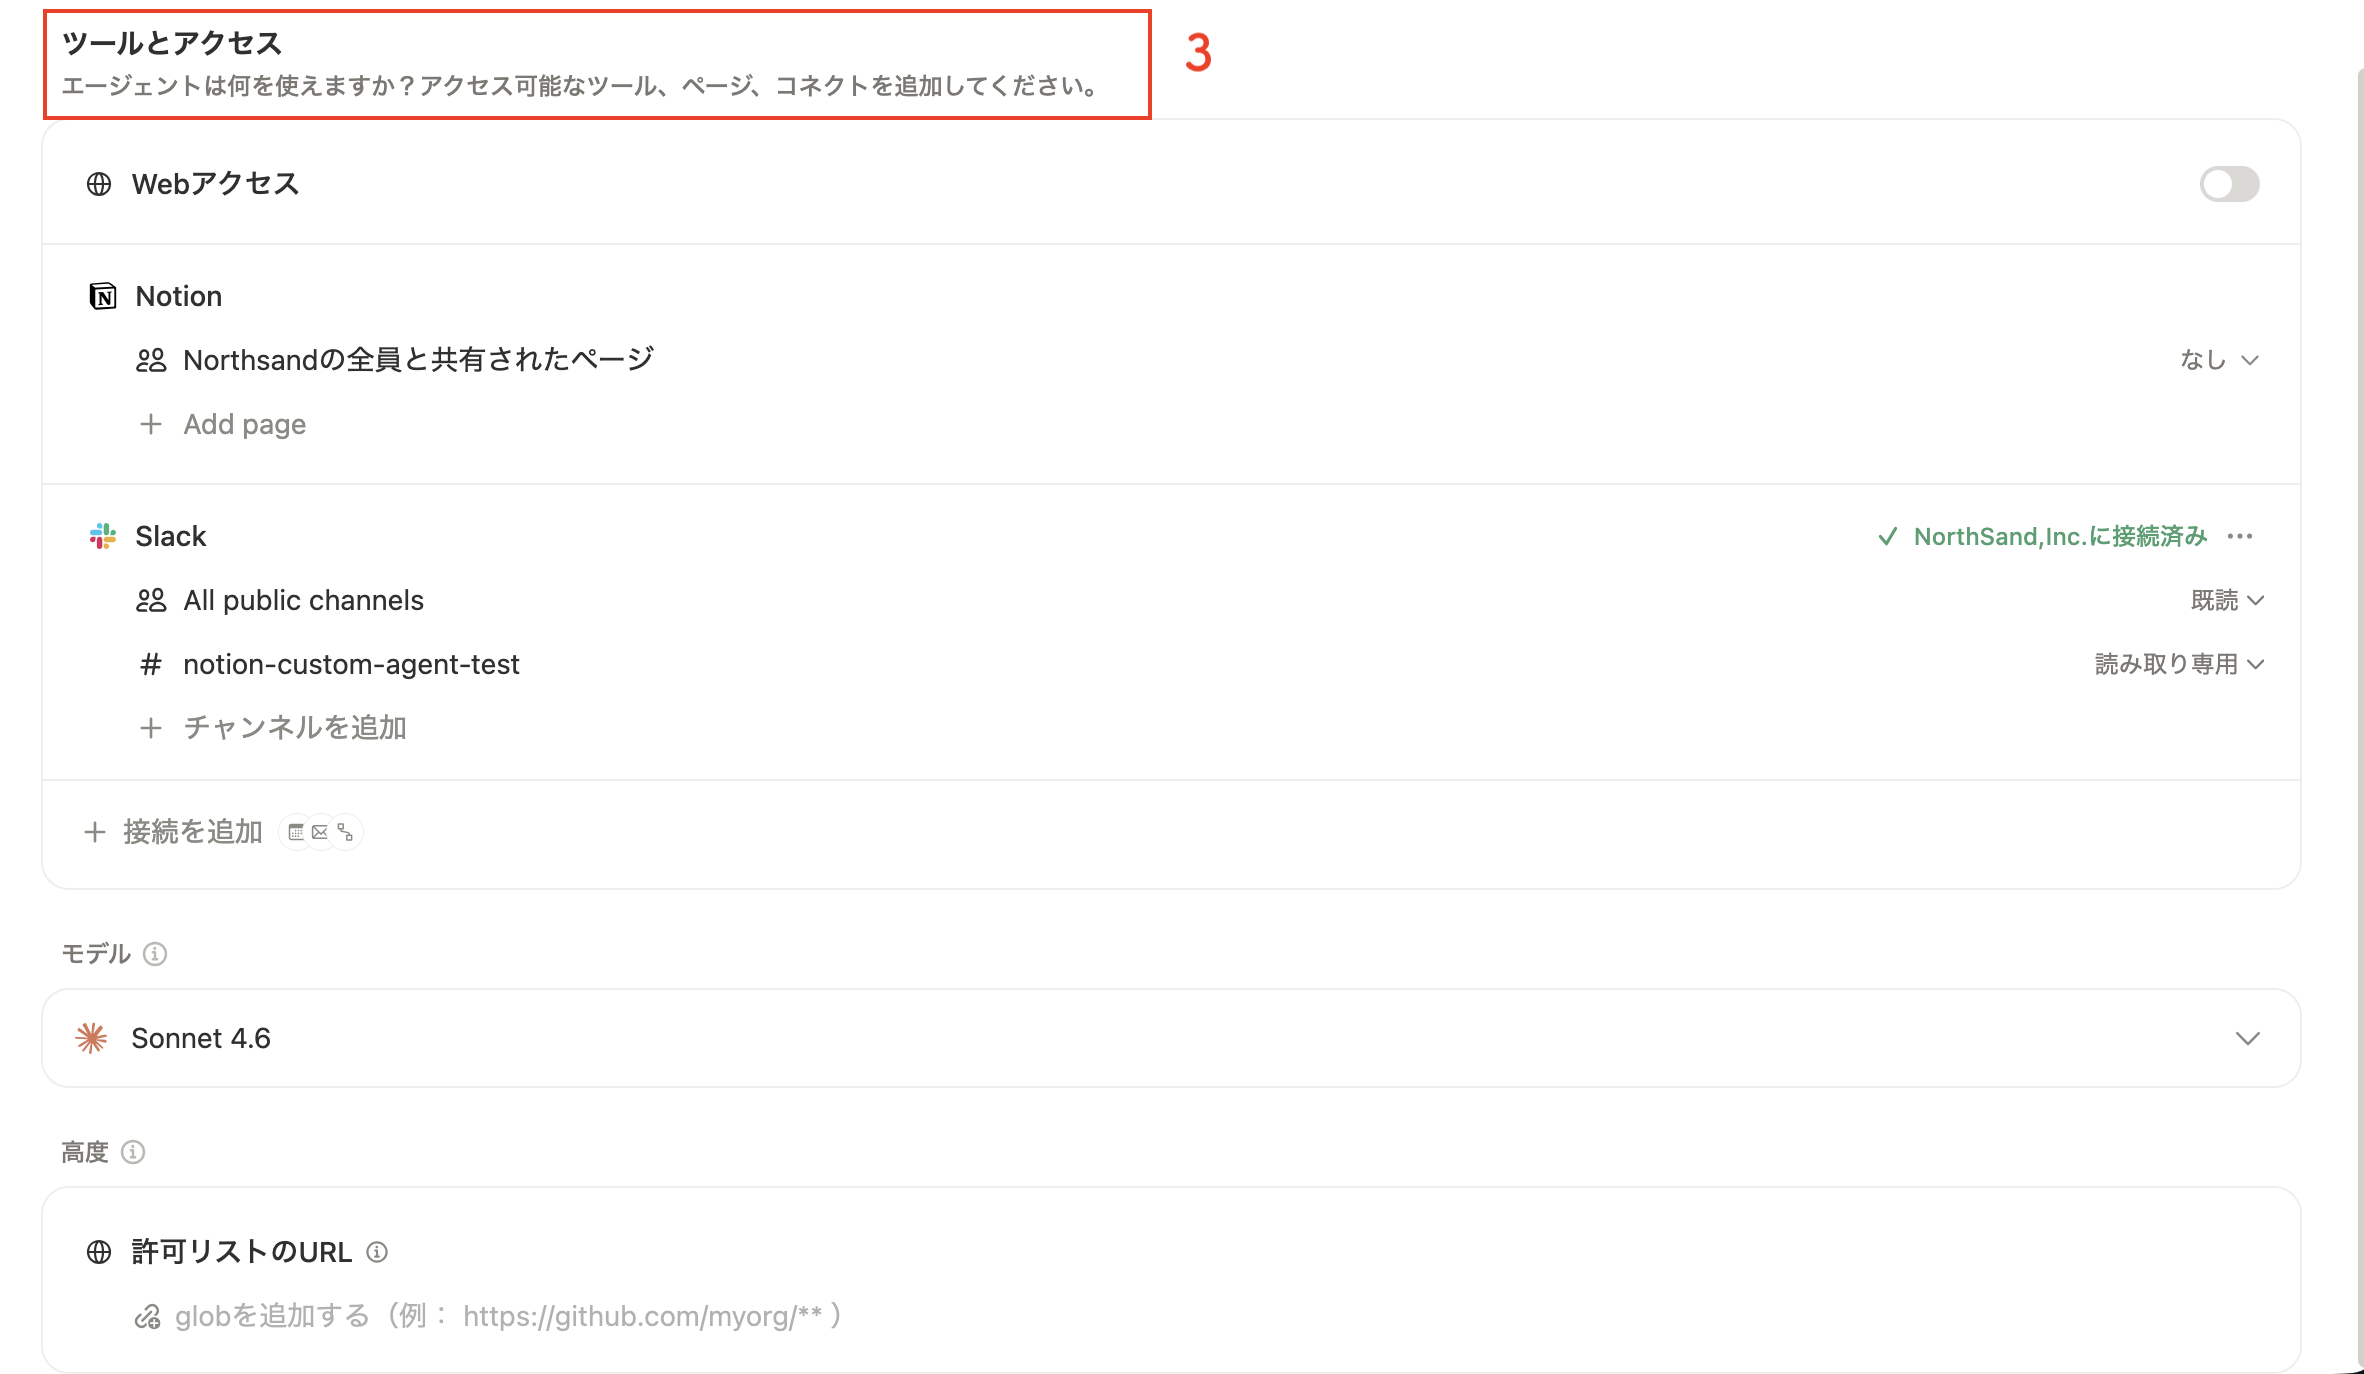The width and height of the screenshot is (2364, 1374).
Task: Expand the Sonnet 4.6 model selector
Action: 2247,1038
